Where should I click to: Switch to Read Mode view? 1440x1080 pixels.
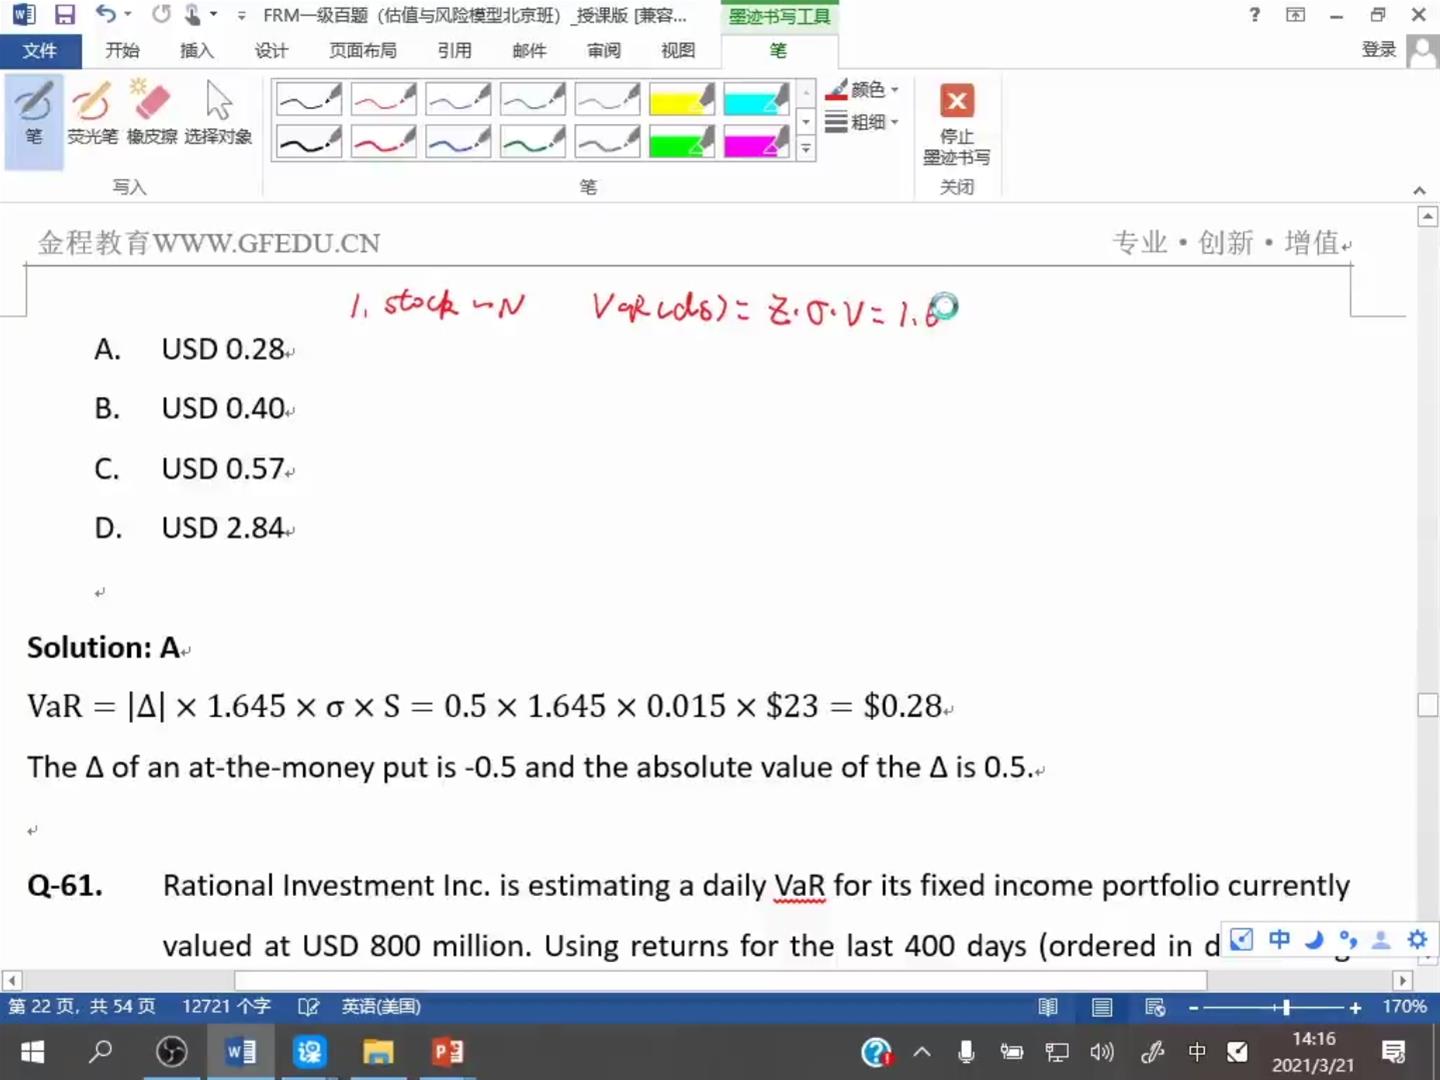[1048, 1007]
